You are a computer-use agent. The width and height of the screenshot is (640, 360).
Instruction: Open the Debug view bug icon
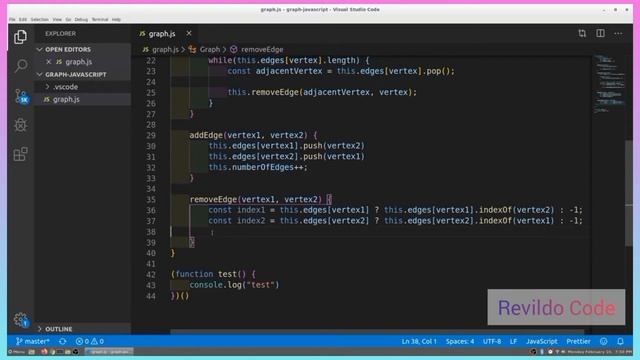click(20, 125)
